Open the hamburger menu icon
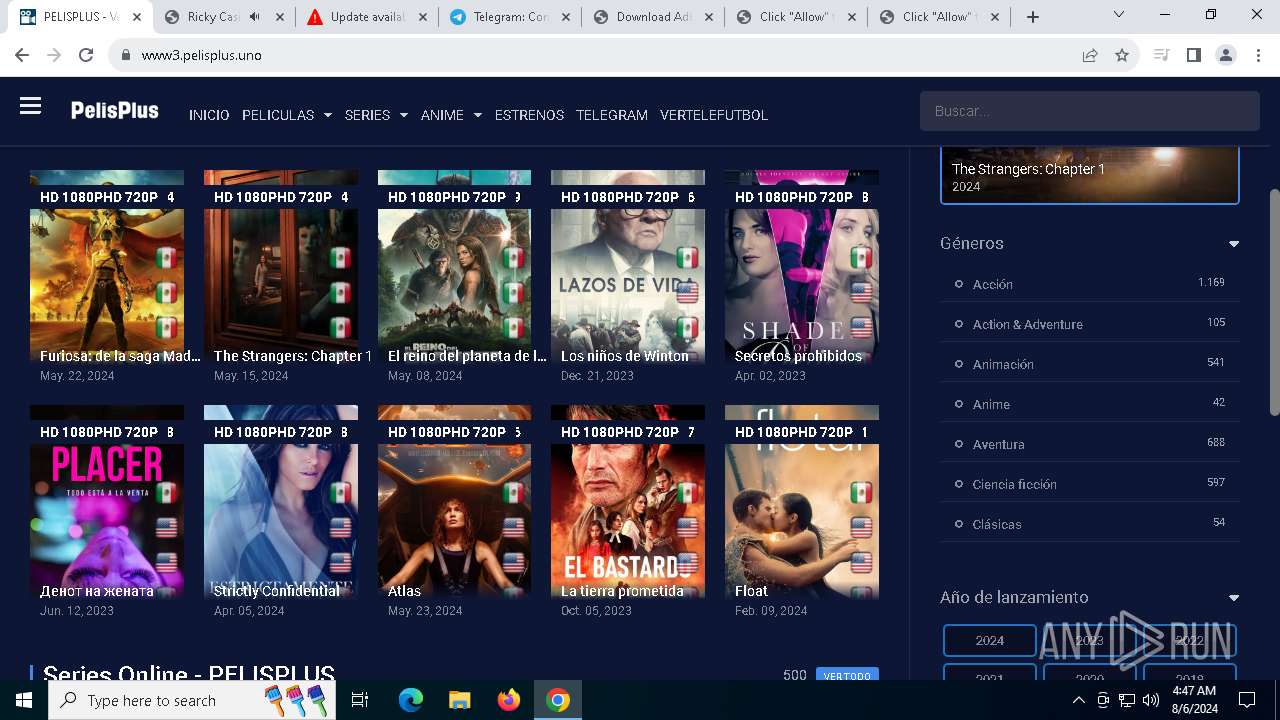The image size is (1280, 720). pos(30,106)
